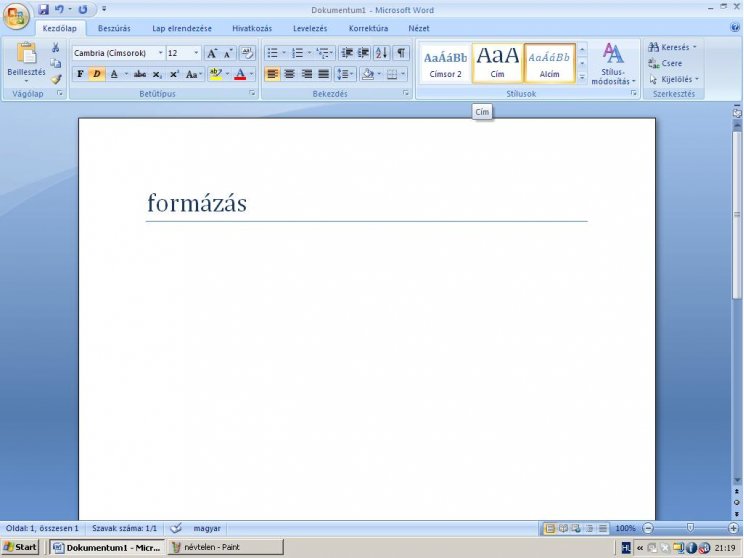The height and width of the screenshot is (558, 744).
Task: Open Word help question mark
Action: click(735, 28)
